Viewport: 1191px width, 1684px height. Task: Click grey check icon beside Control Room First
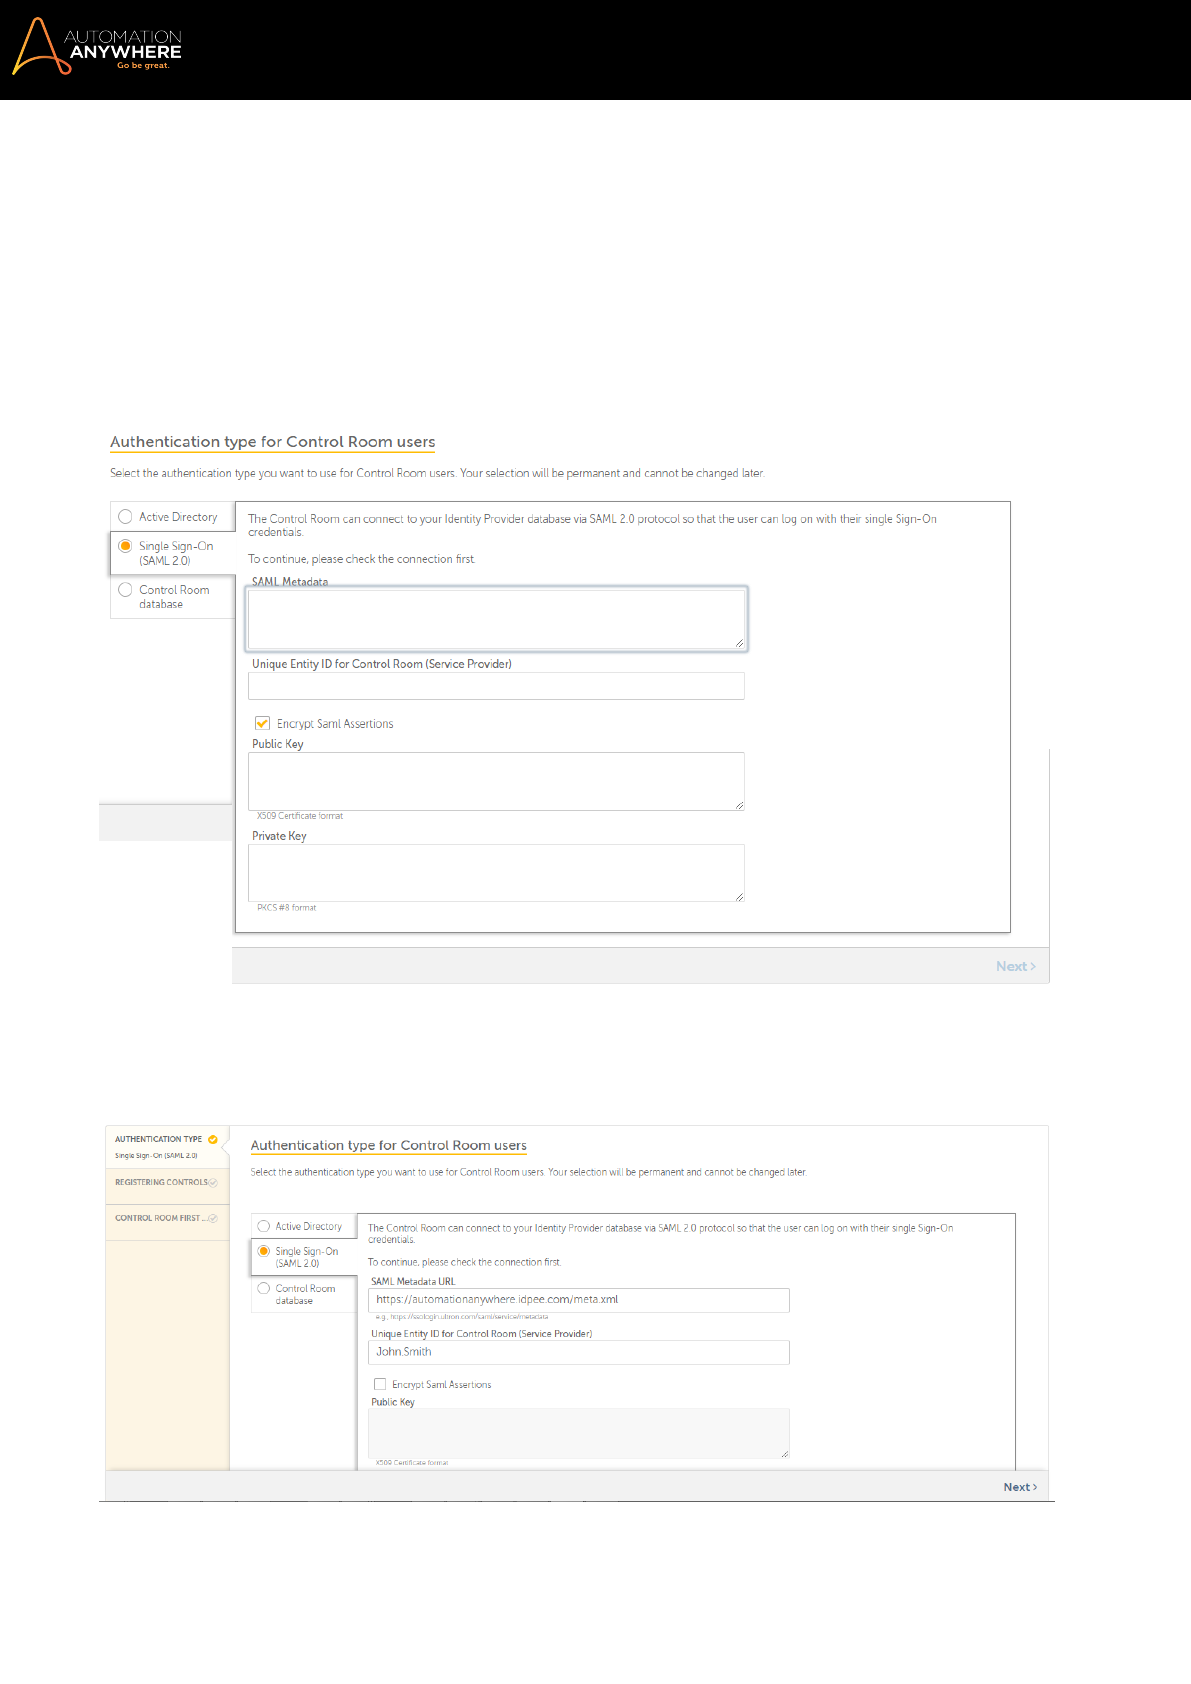point(213,1218)
